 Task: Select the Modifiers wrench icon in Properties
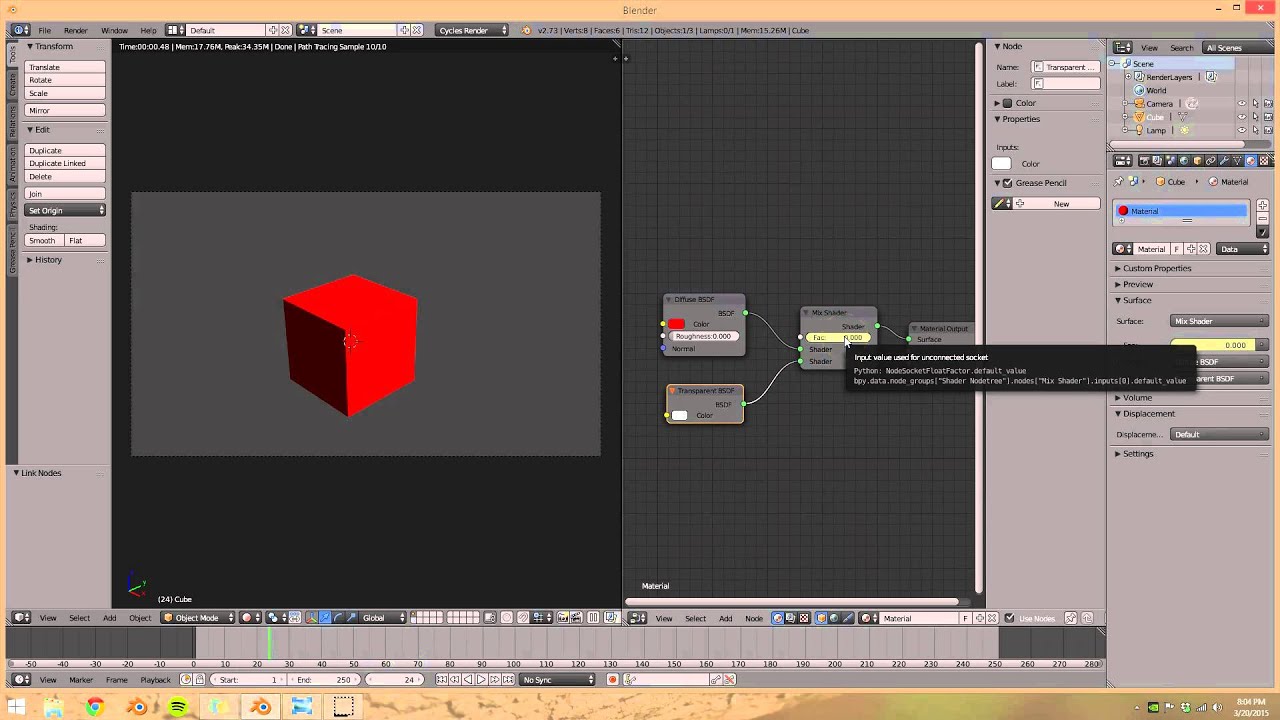point(1225,161)
